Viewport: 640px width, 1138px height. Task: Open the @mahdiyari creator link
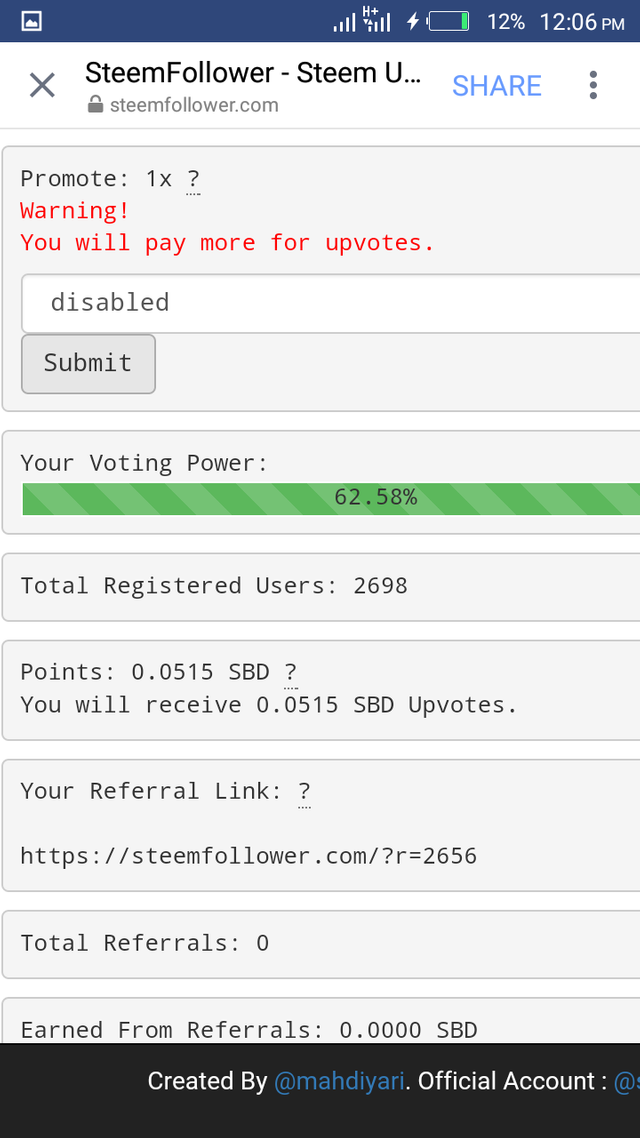(x=339, y=1081)
